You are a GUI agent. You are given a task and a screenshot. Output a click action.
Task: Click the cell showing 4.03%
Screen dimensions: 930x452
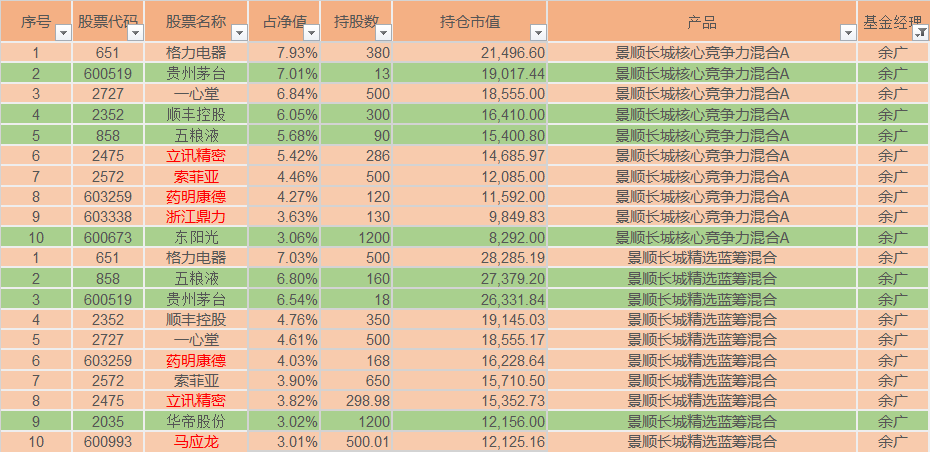(284, 360)
